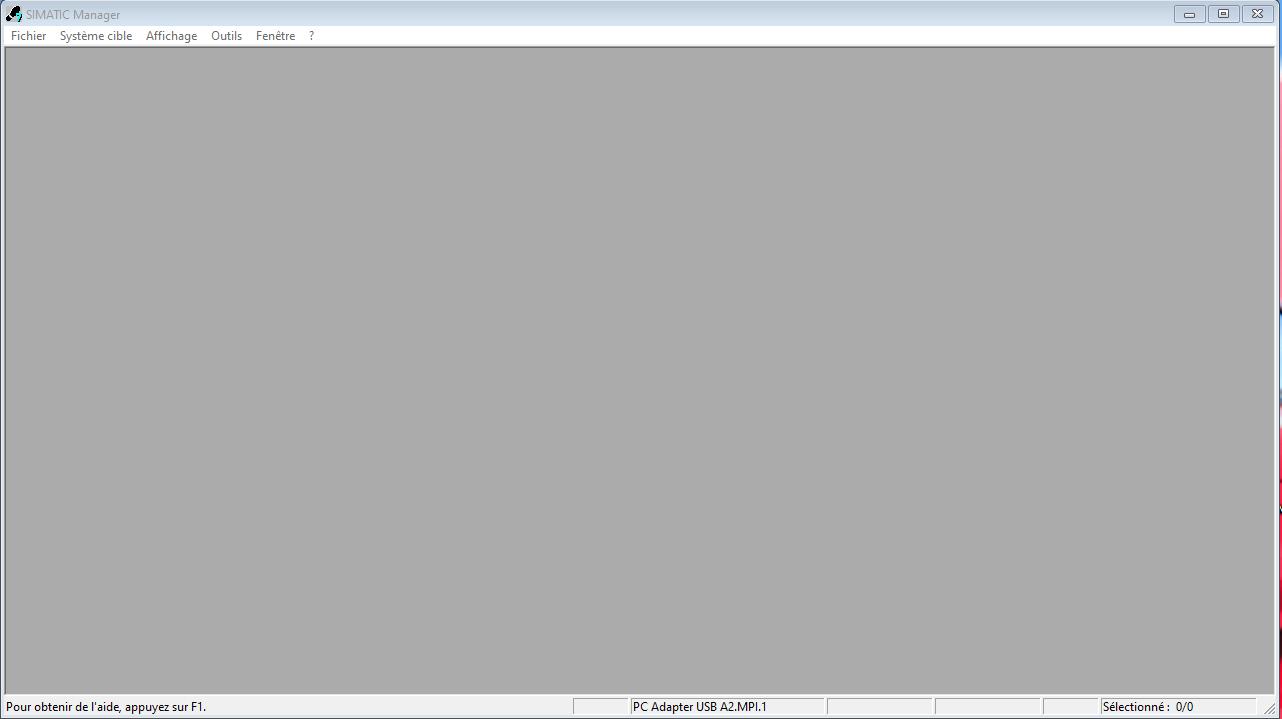Screen dimensions: 1282x719
Task: Open the Outils menu
Action: (226, 36)
